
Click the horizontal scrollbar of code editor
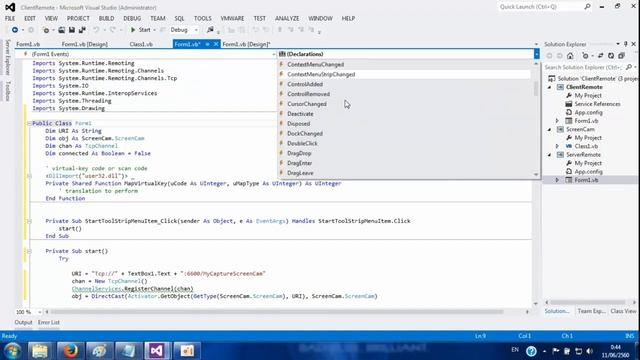click(x=277, y=312)
